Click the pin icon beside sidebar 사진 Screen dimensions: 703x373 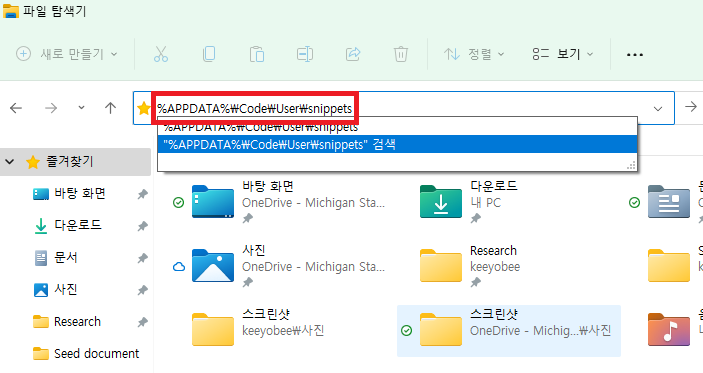(x=142, y=290)
